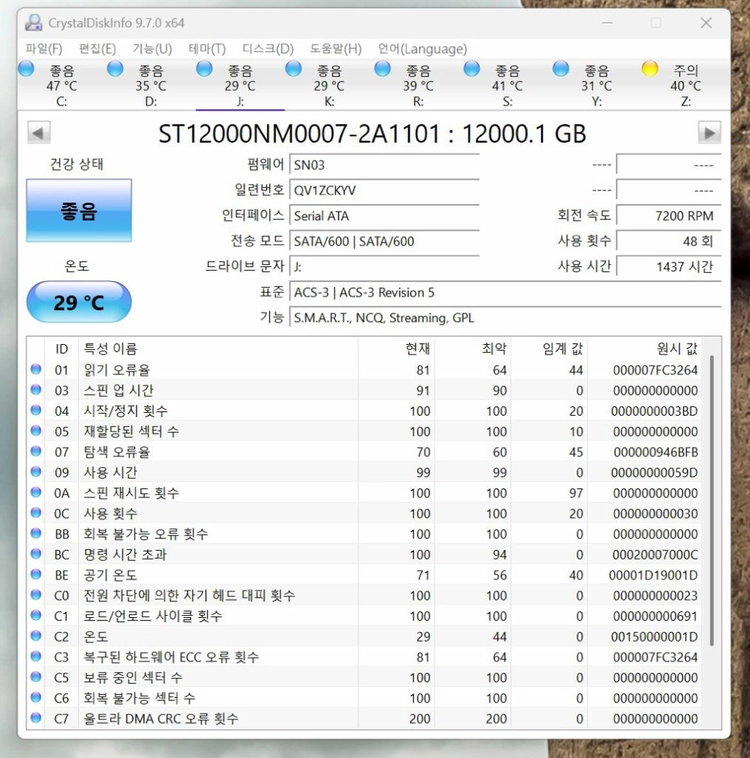This screenshot has width=750, height=758.
Task: Click the power on hours 1437 시간 field
Action: tap(669, 266)
